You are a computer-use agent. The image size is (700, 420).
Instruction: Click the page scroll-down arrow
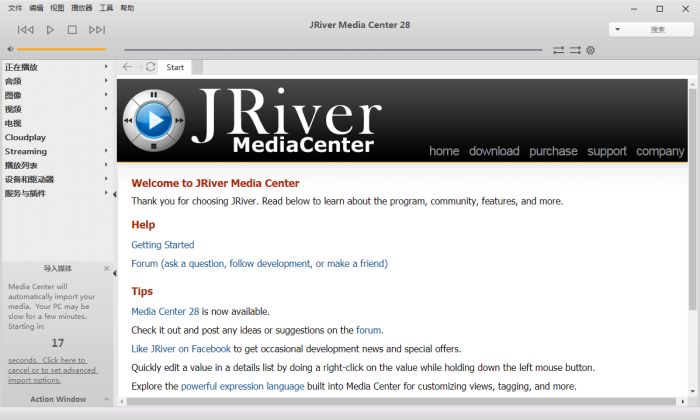pyautogui.click(x=692, y=391)
